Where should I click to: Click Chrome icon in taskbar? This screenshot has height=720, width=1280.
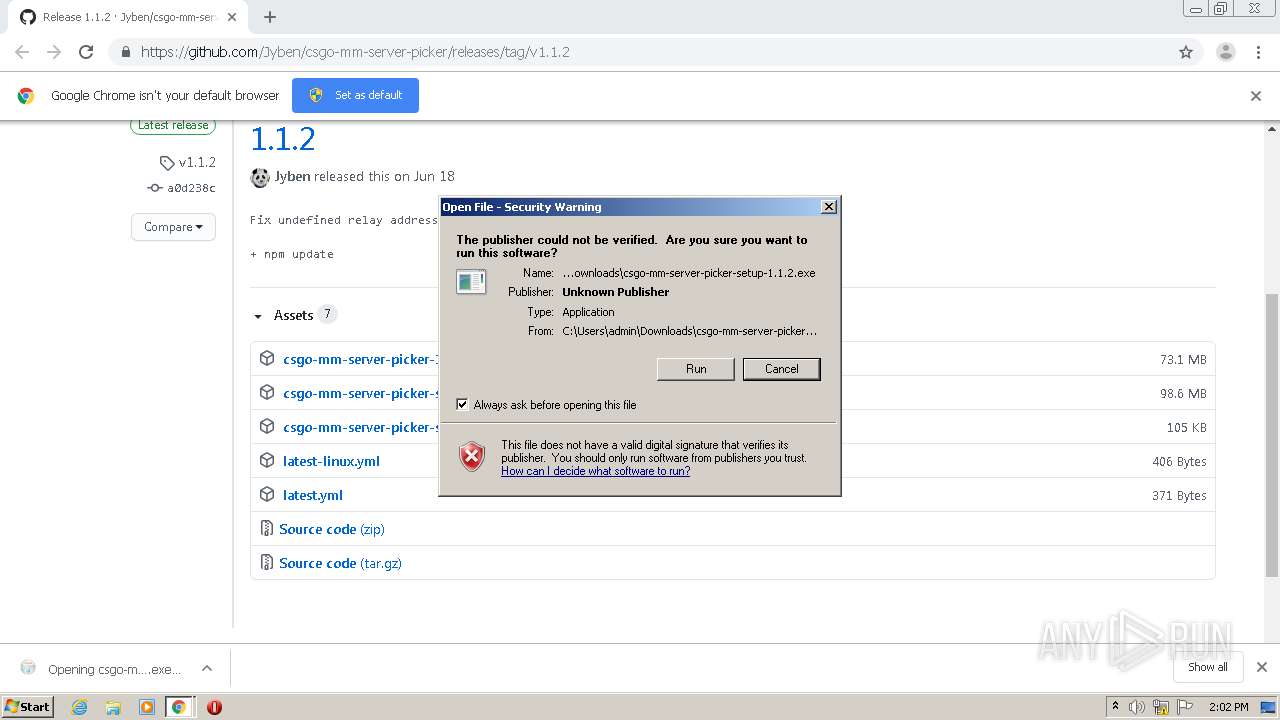179,707
